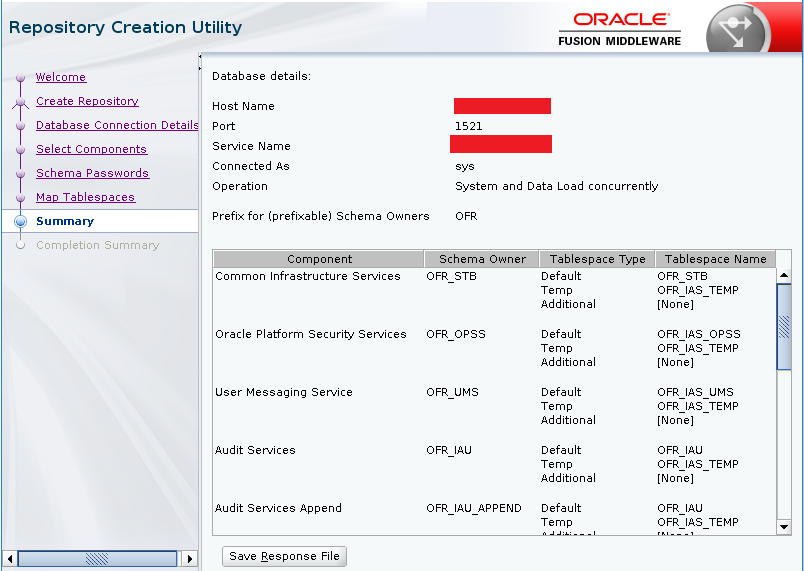804x571 pixels.
Task: Return to Schema Passwords step
Action: [92, 174]
